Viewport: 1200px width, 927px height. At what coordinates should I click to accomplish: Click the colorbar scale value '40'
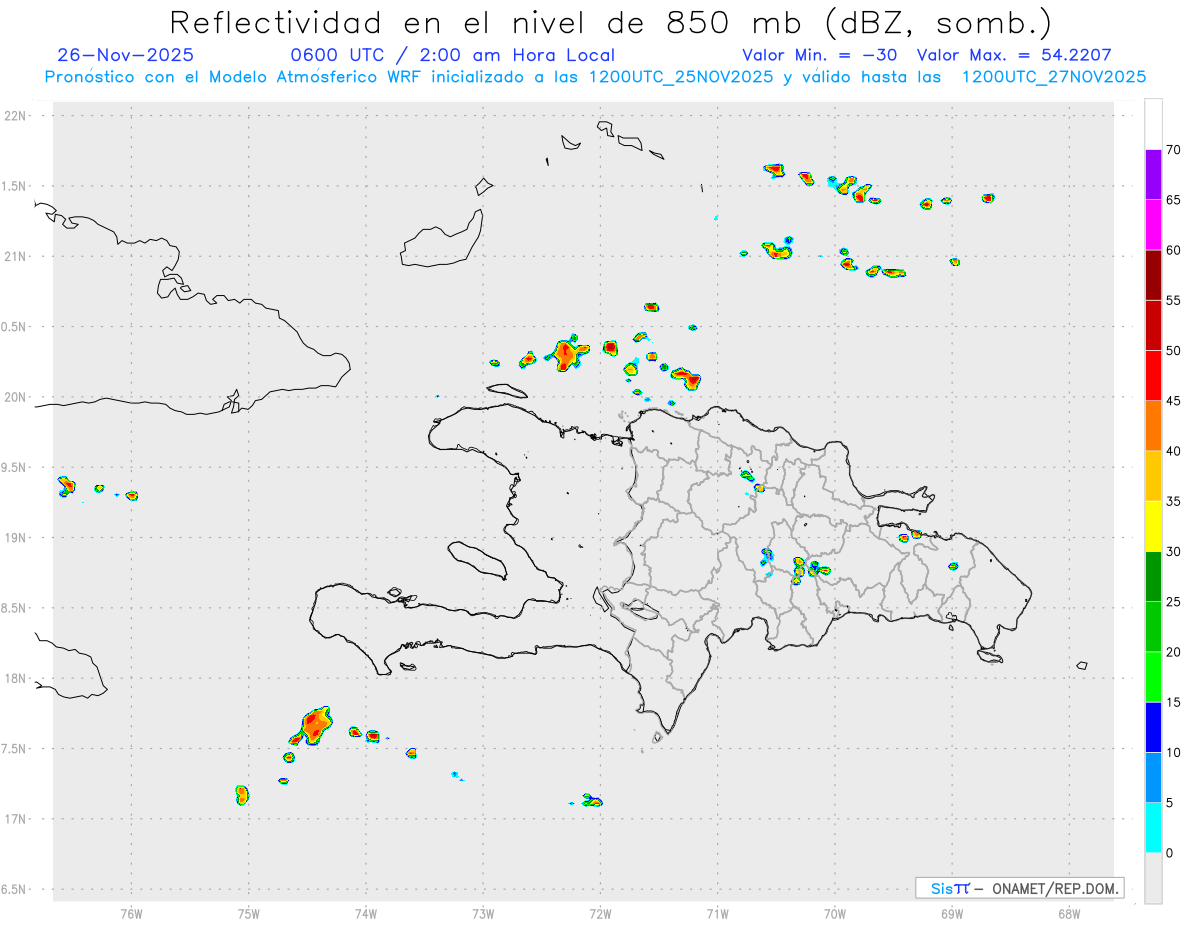pos(1174,451)
